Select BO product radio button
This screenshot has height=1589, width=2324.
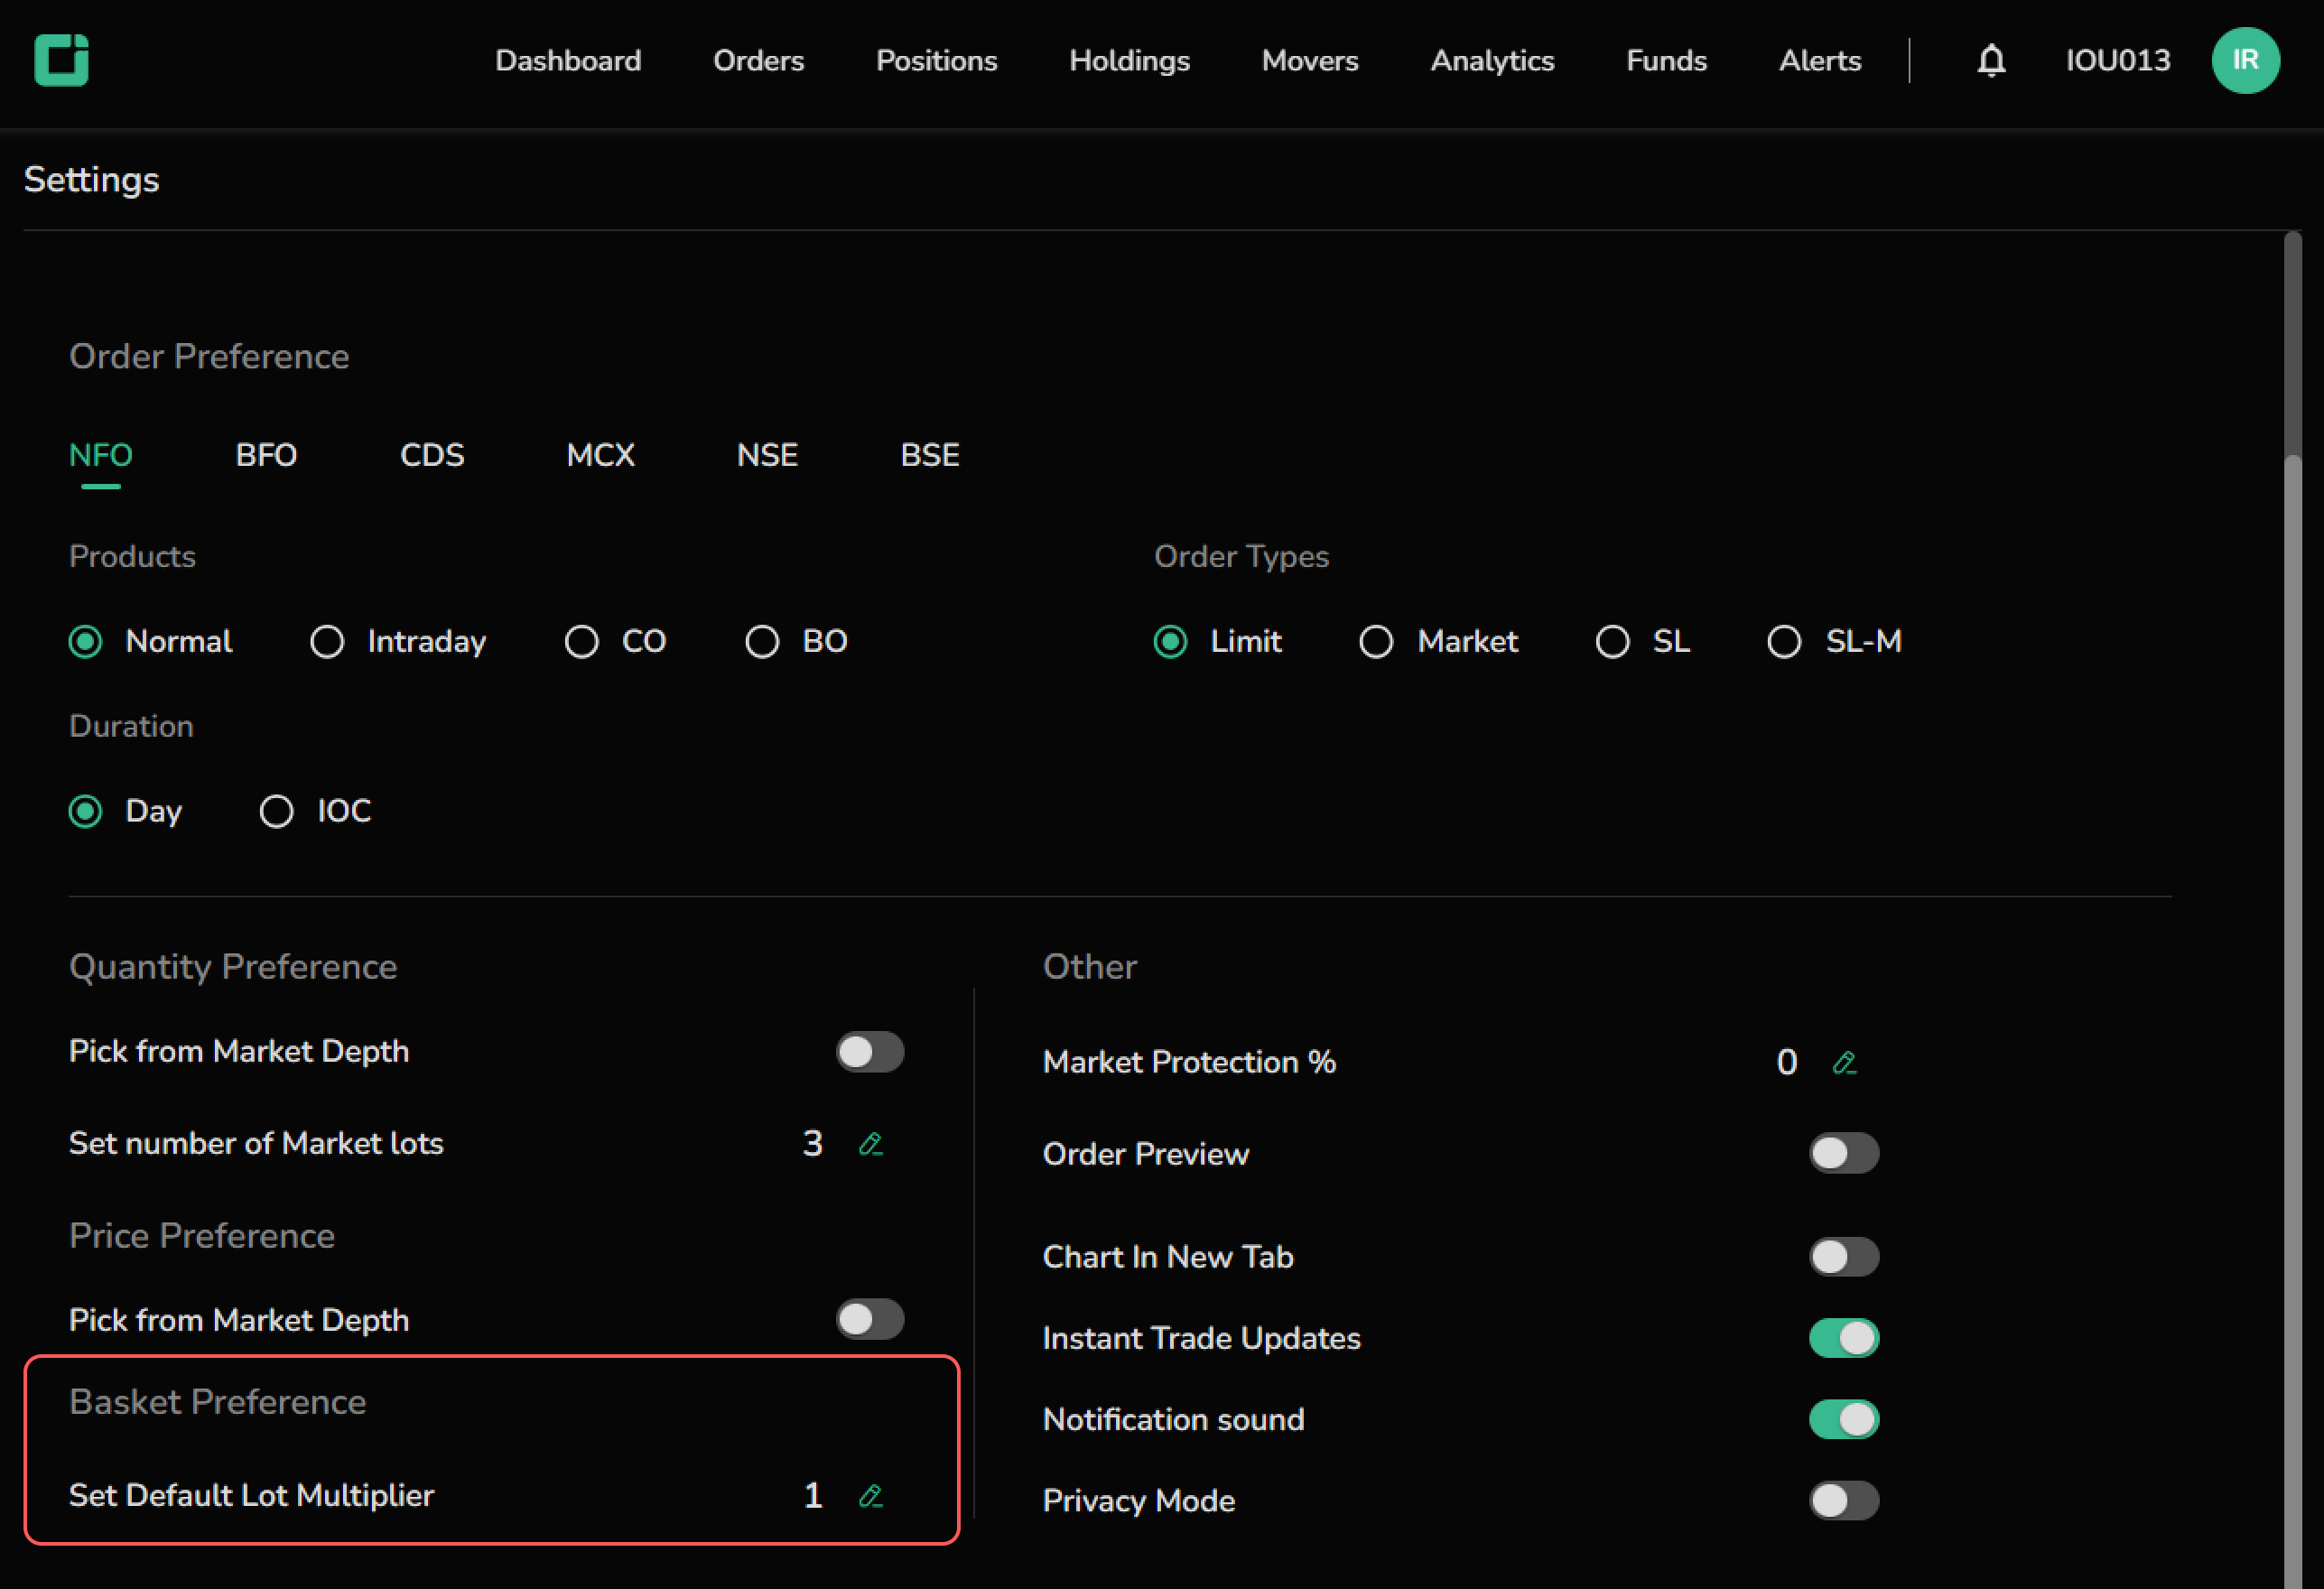click(x=762, y=641)
